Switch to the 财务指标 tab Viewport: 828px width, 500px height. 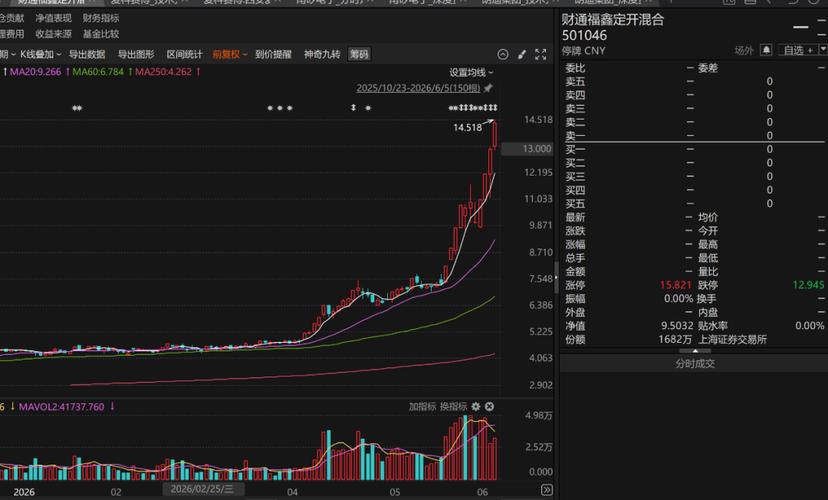click(x=101, y=18)
